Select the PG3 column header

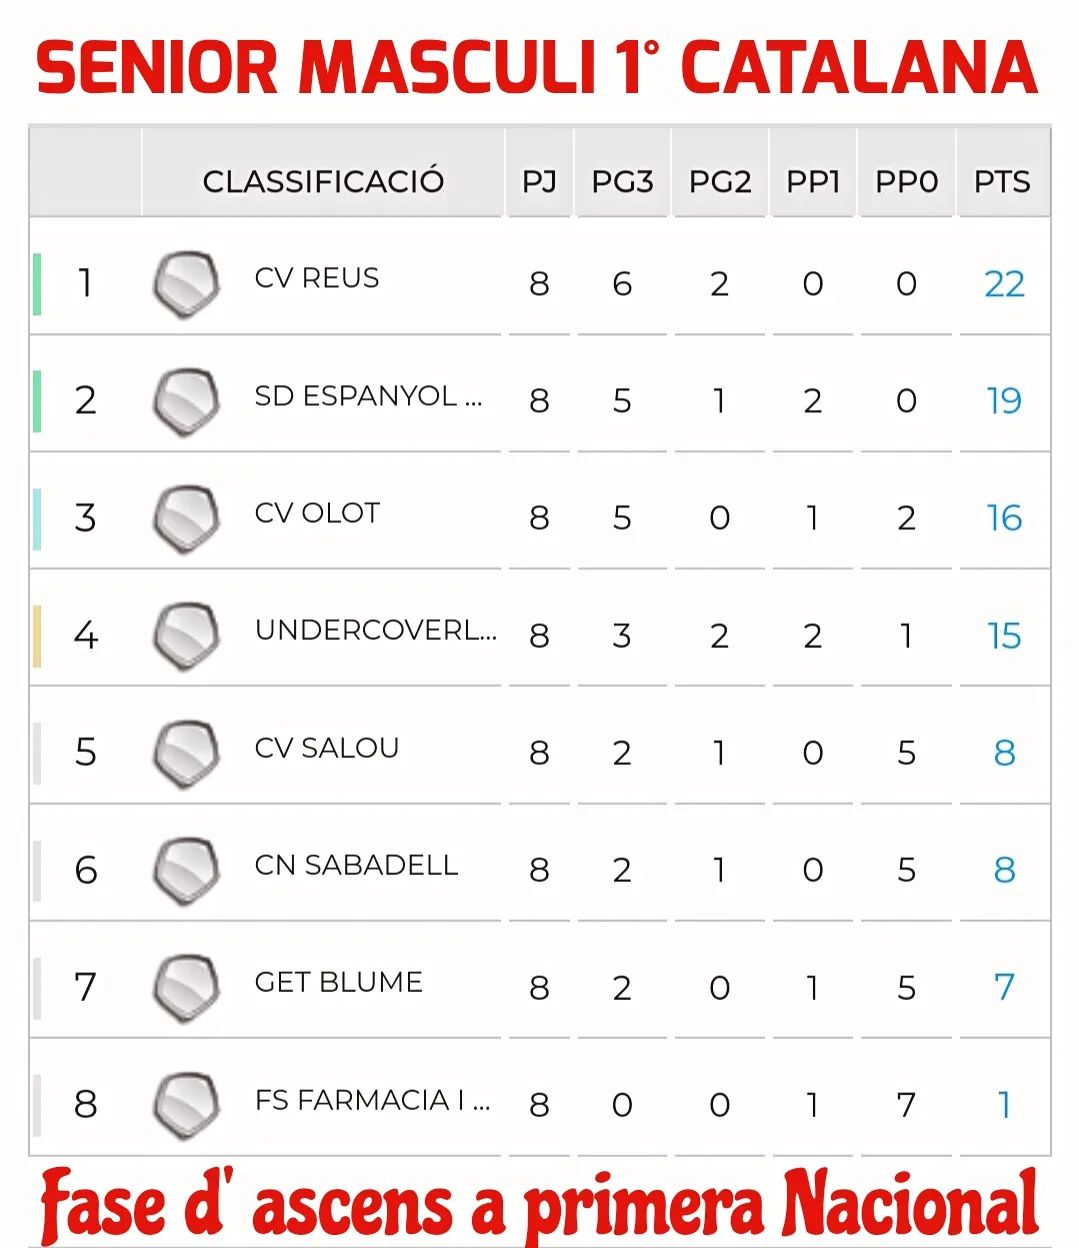pos(622,182)
